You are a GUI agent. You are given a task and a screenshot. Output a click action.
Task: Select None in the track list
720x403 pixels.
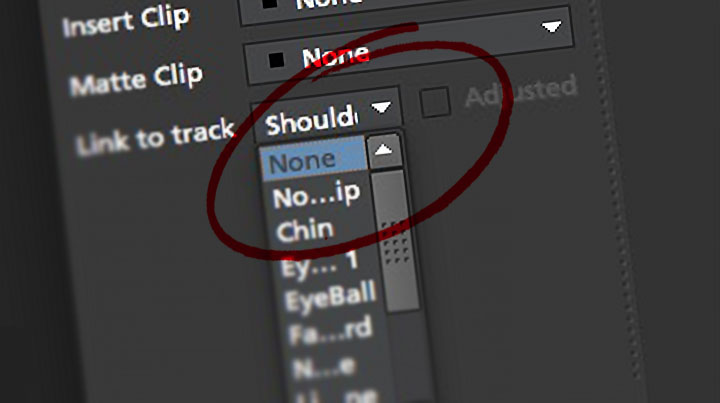pyautogui.click(x=314, y=160)
